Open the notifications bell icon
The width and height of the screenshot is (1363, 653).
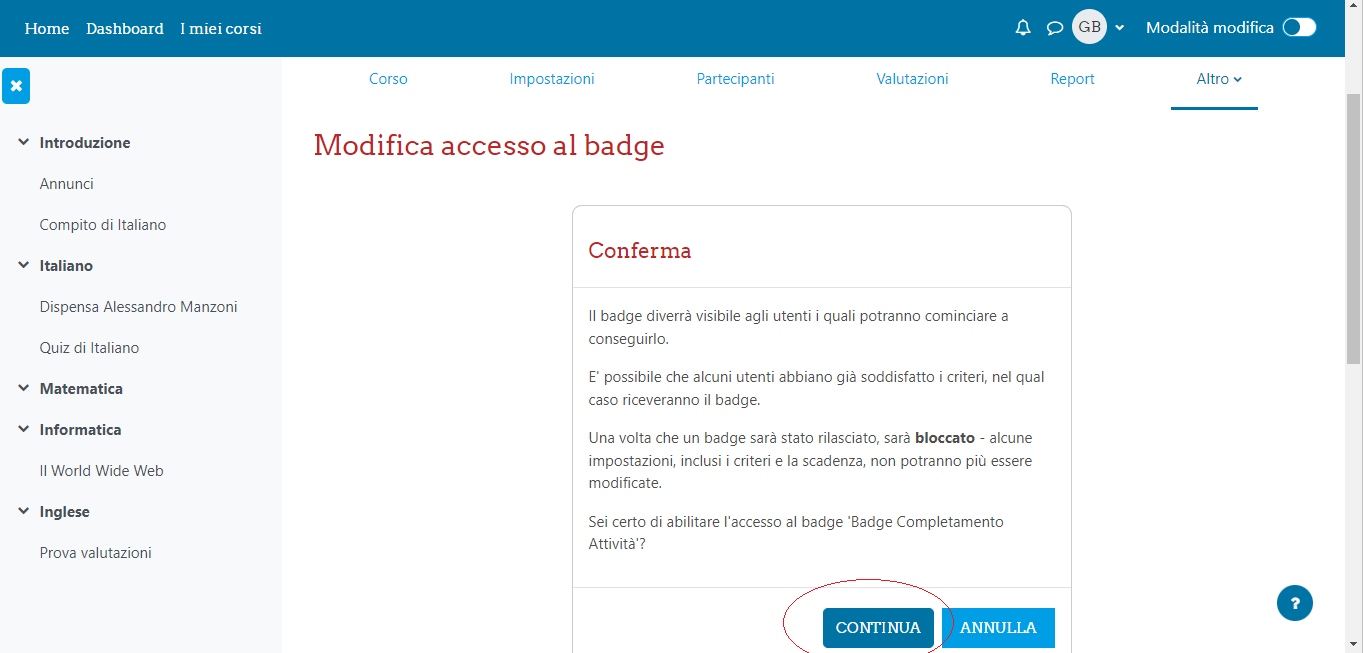click(x=1023, y=28)
